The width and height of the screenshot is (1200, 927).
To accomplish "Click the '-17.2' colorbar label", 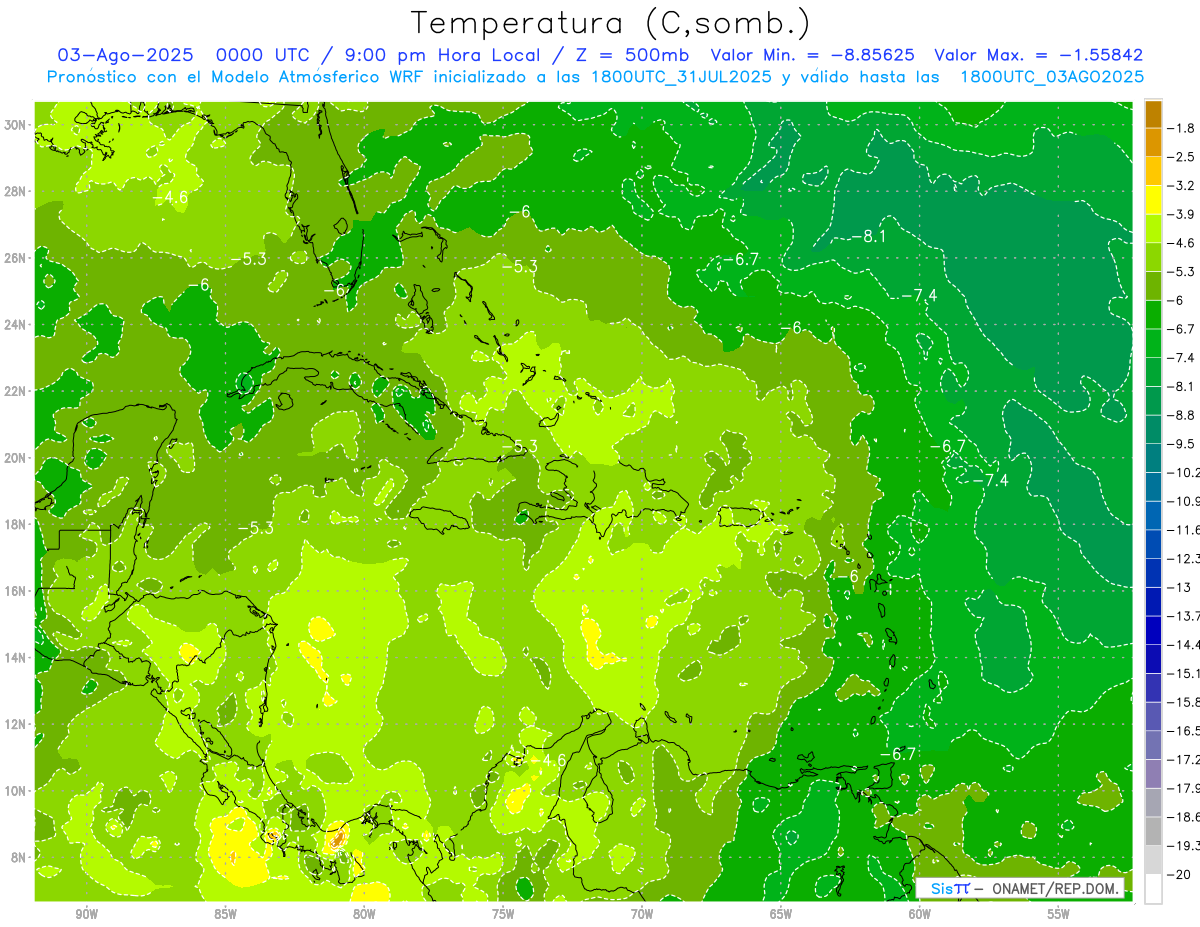I will 1185,760.
